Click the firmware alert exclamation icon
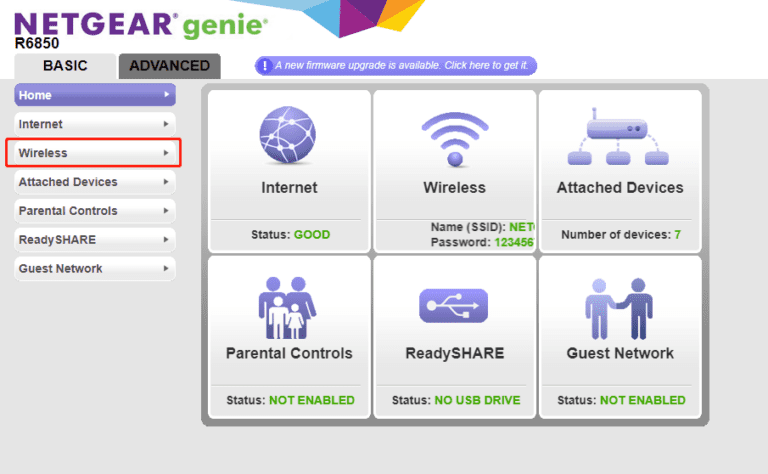Image resolution: width=768 pixels, height=474 pixels. (x=265, y=66)
